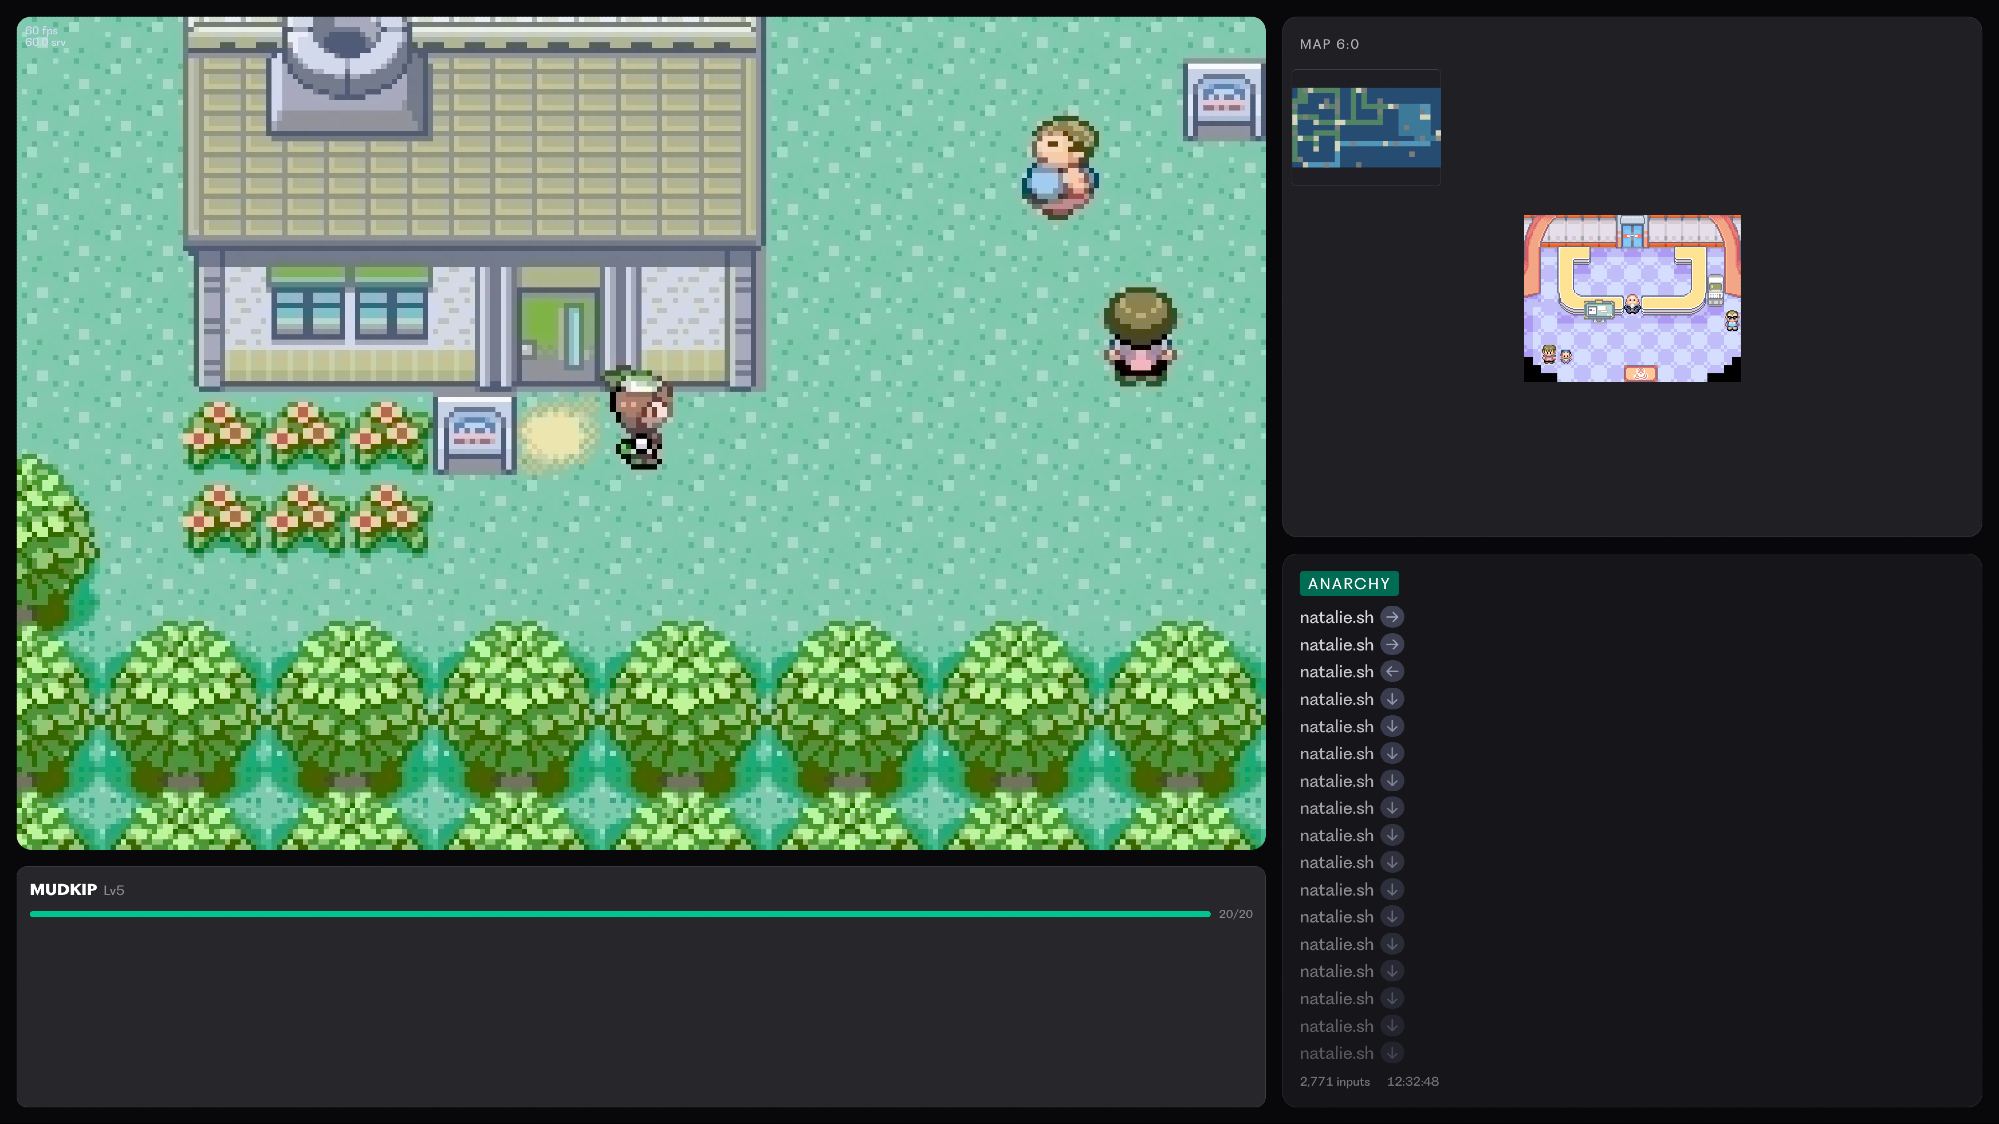Viewport: 1999px width, 1124px height.
Task: Click the signpost beside the flowers
Action: coord(475,434)
